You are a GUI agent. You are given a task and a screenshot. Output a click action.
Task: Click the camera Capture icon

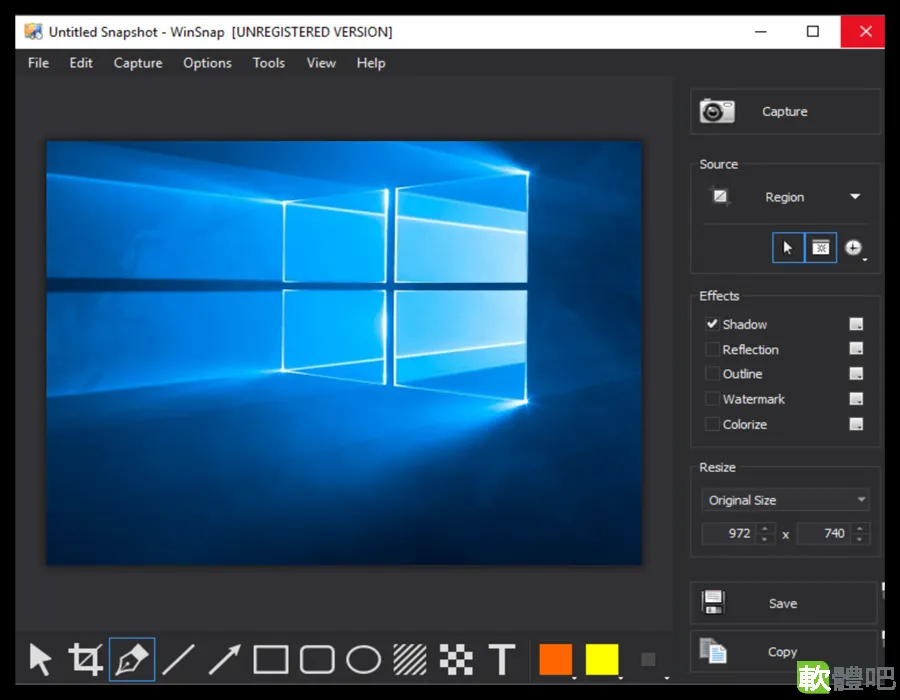pyautogui.click(x=717, y=111)
